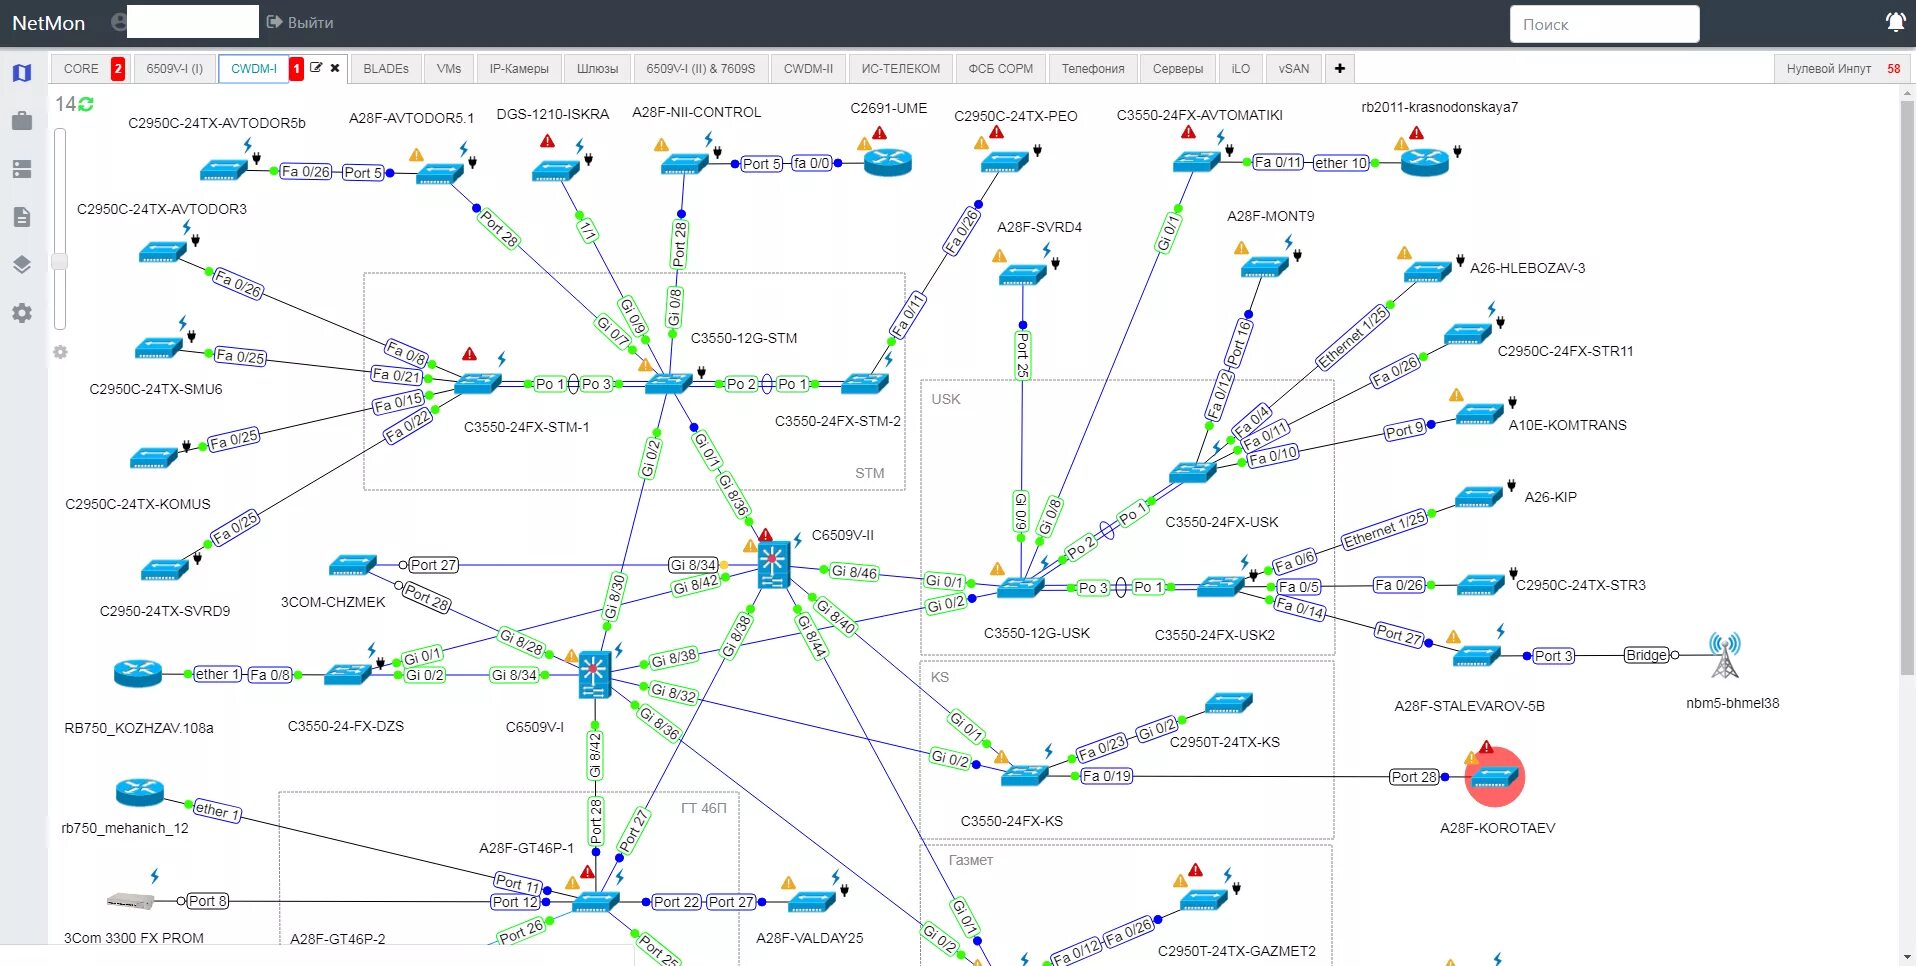This screenshot has width=1917, height=966.
Task: Click the refresh icon beside 14
Action: click(86, 104)
